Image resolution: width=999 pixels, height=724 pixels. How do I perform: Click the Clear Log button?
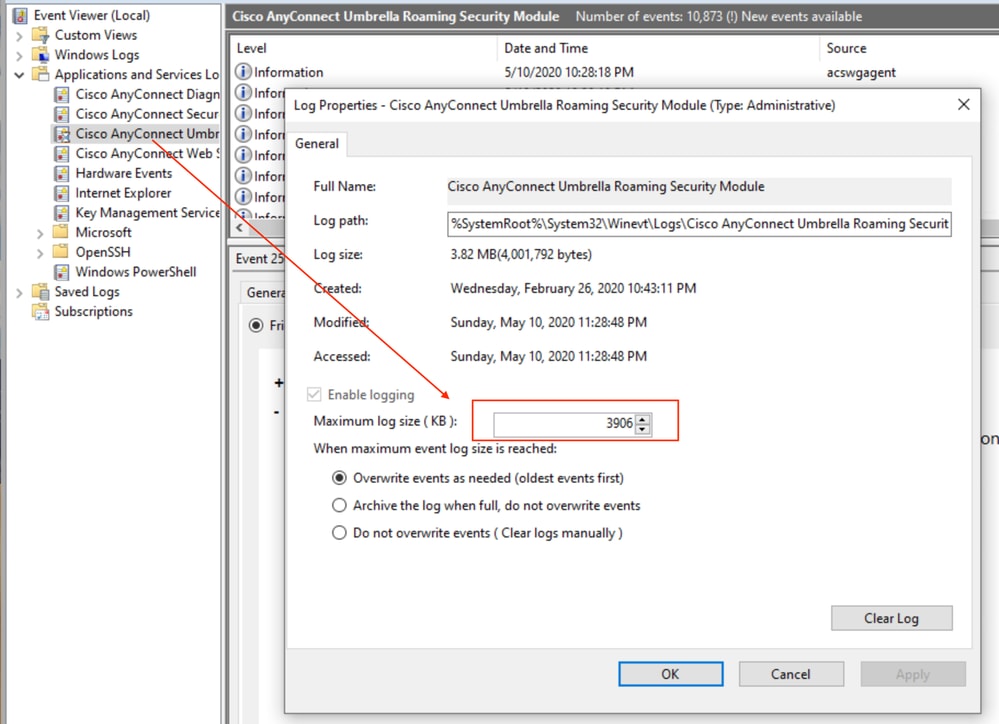click(x=891, y=618)
